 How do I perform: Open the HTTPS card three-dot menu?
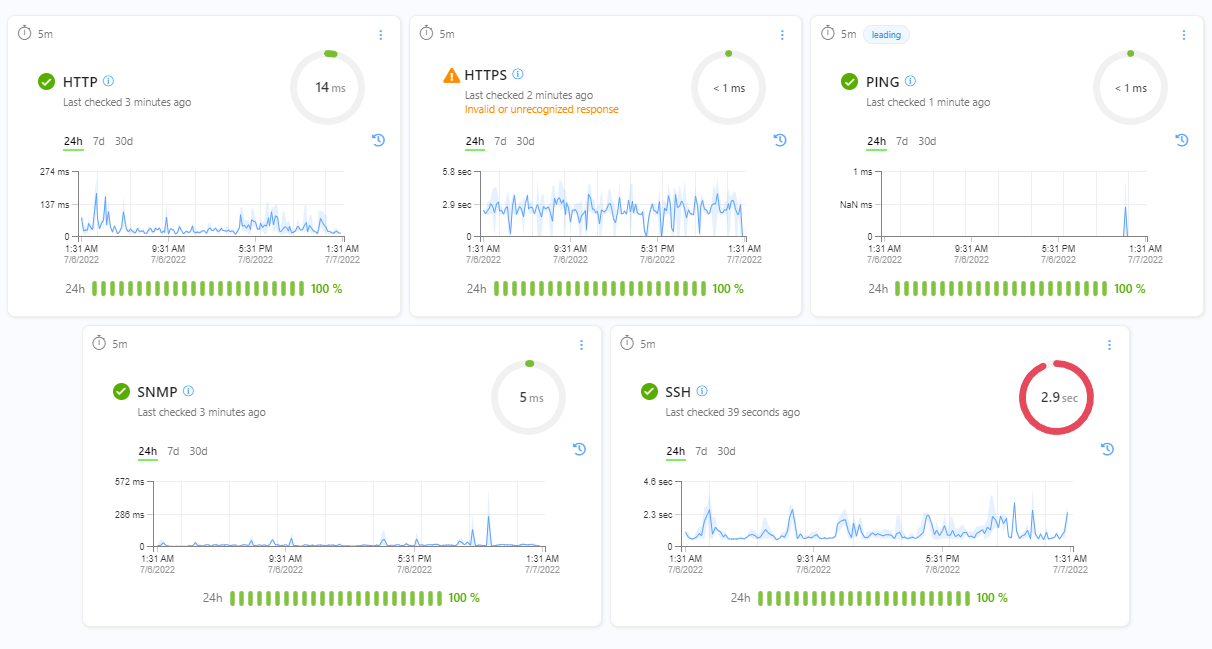[782, 35]
